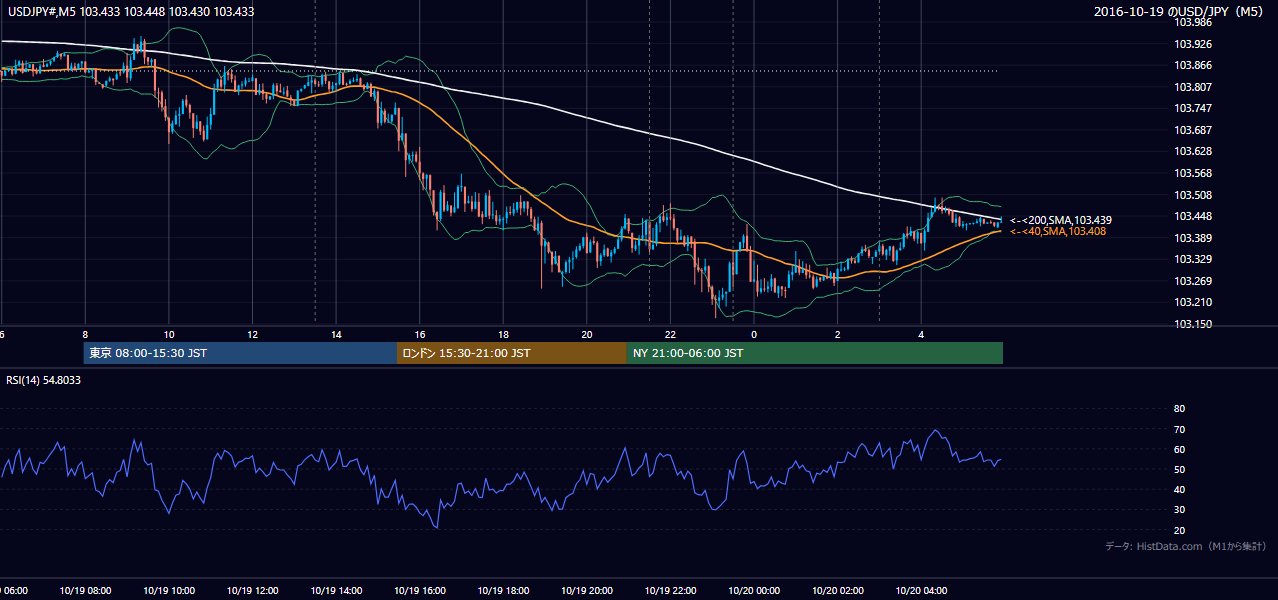Viewport: 1278px width, 600px height.
Task: Click the 10/19 20:00 date axis label
Action: [587, 591]
